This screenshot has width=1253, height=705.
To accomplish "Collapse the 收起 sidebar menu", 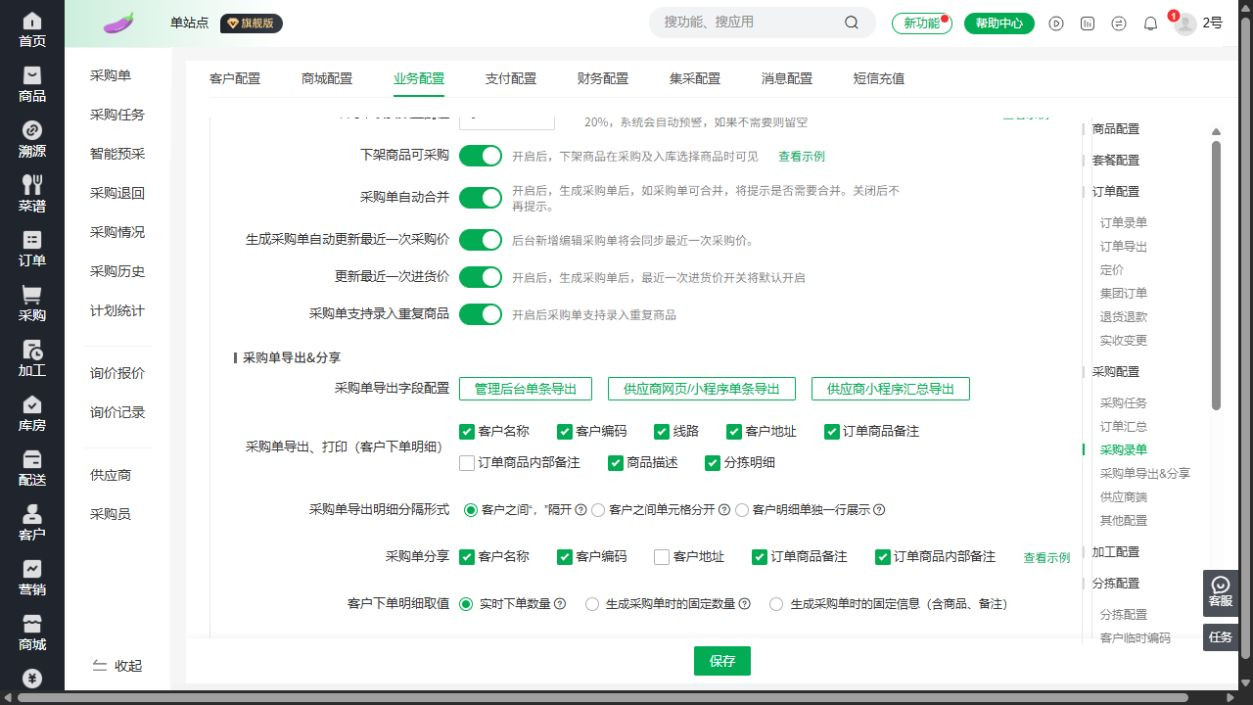I will coord(117,666).
